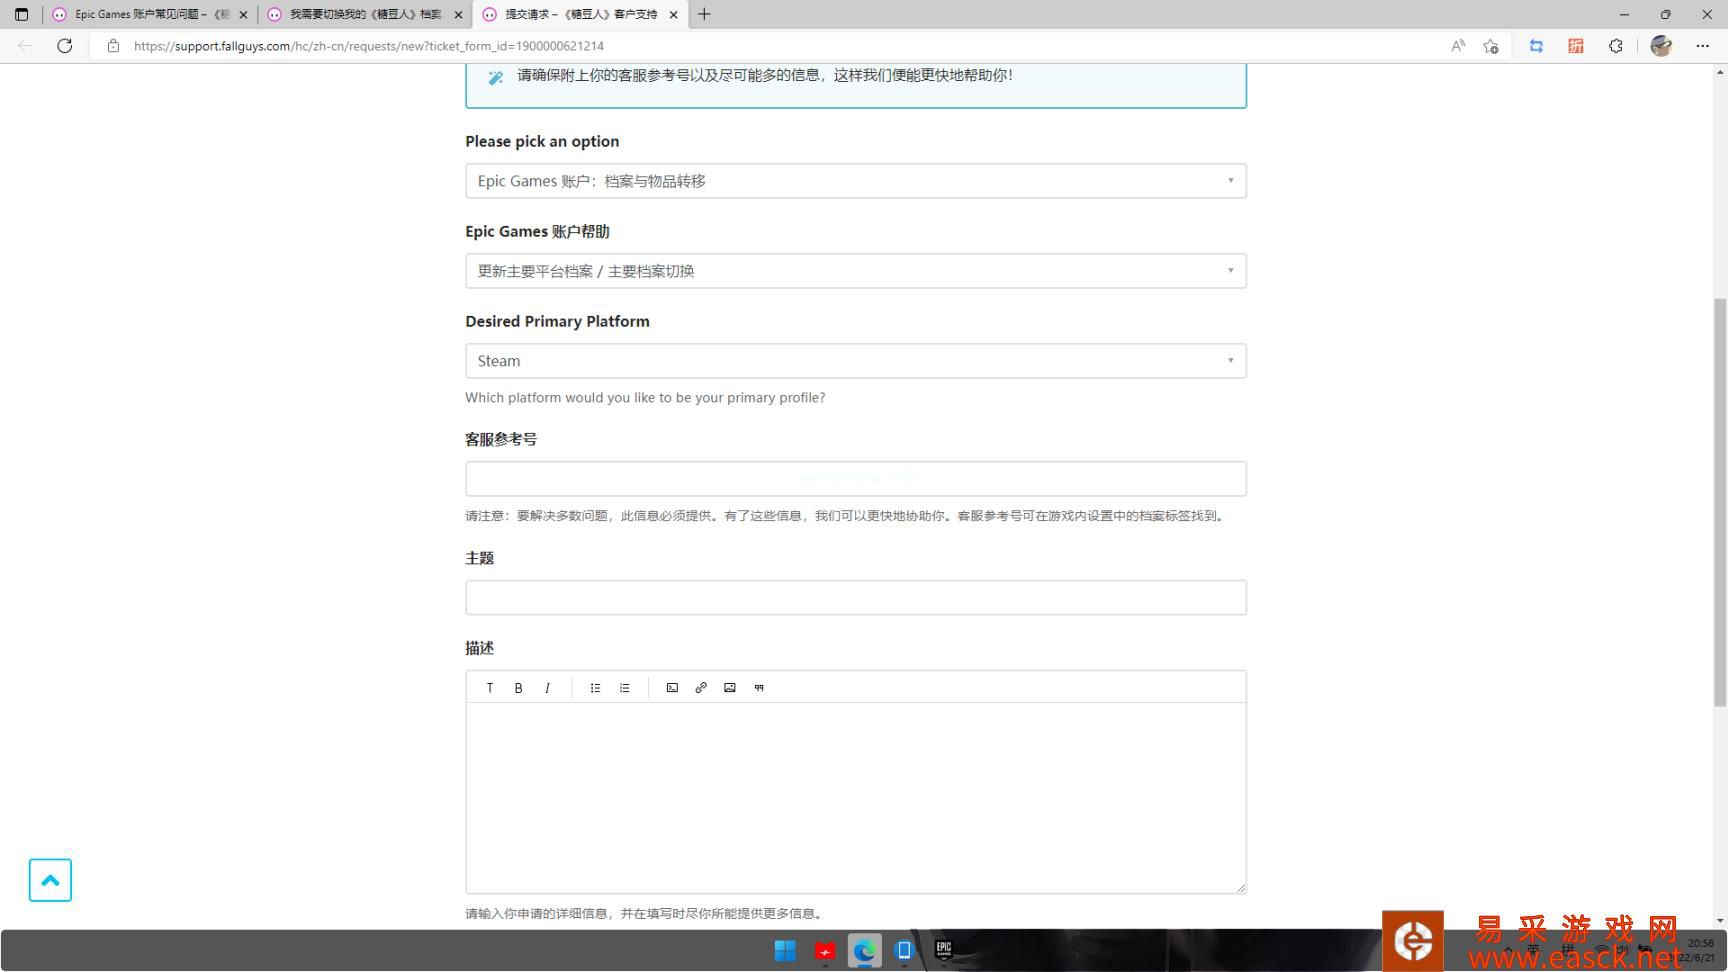Open Epic Games Launcher from taskbar

943,950
